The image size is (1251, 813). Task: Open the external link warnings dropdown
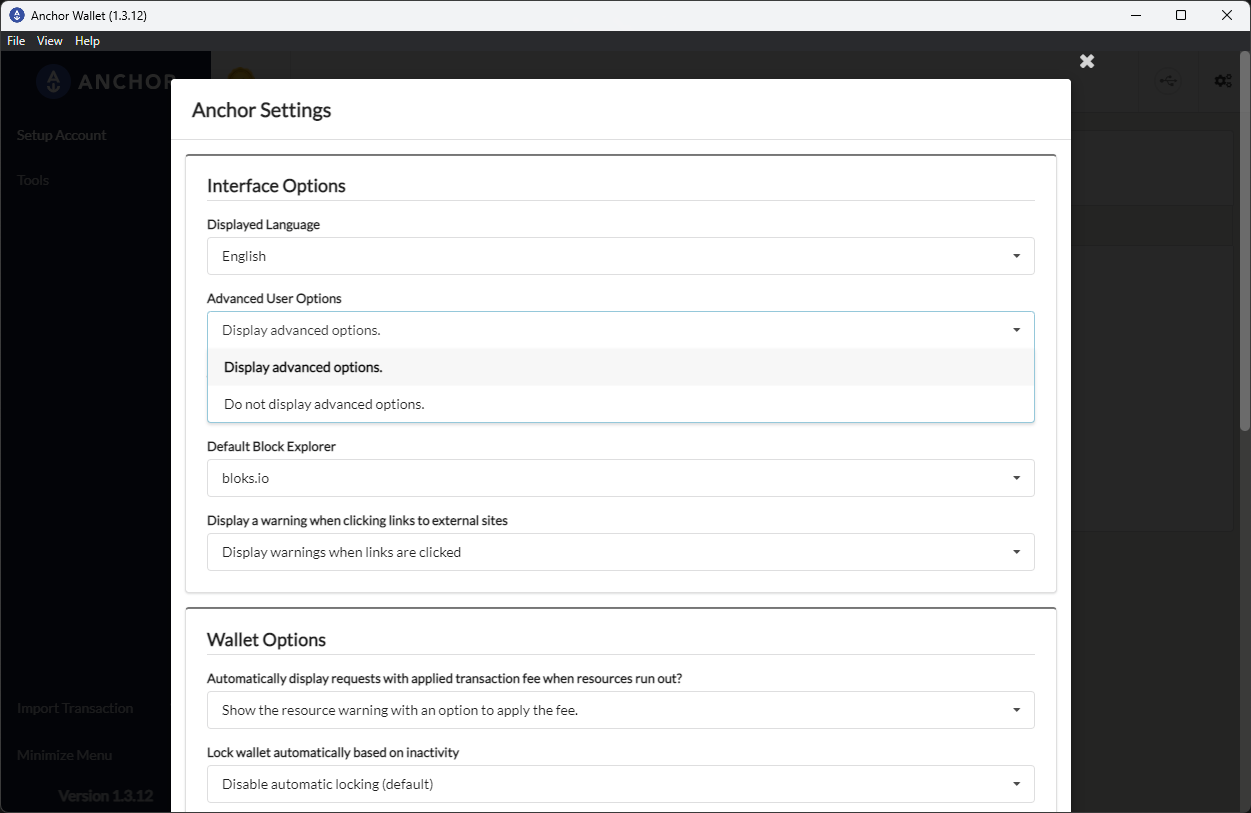tap(620, 552)
